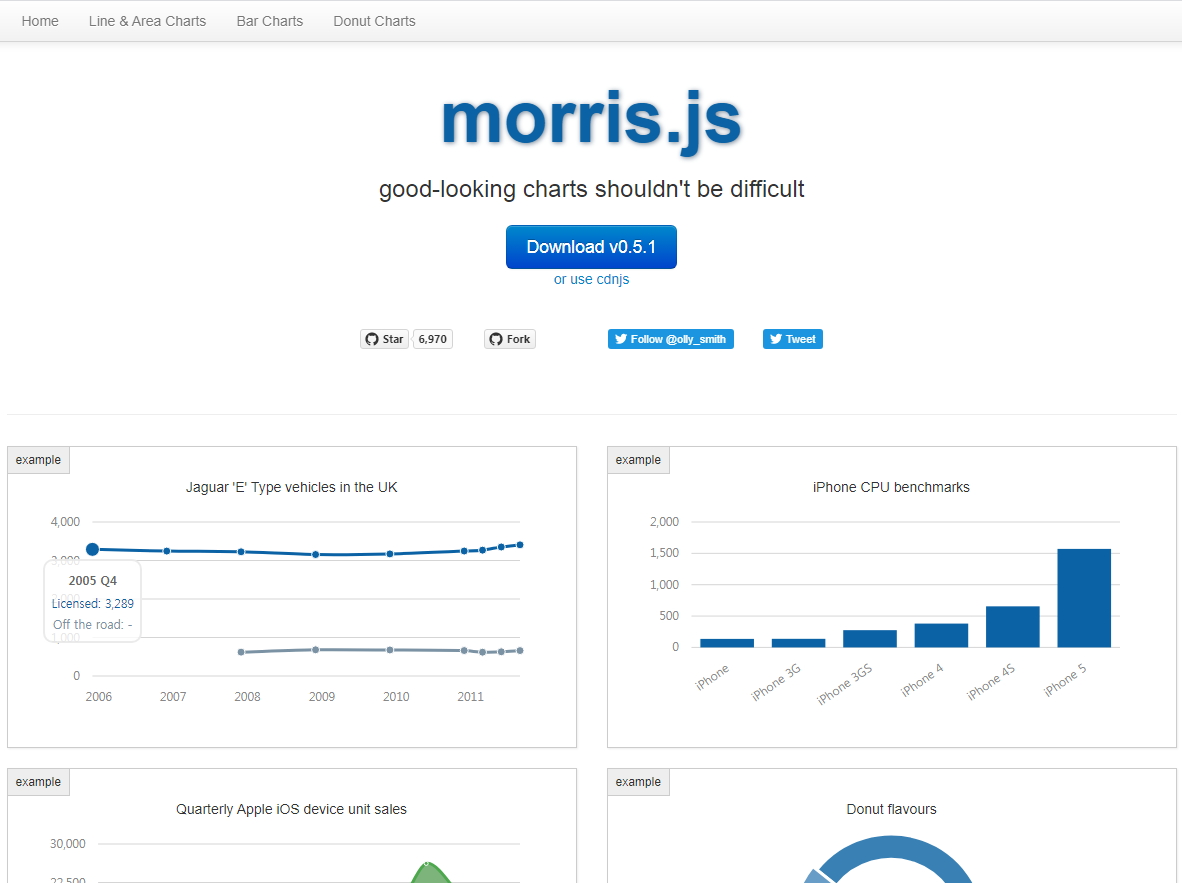Click 'Quarterly Apple iOS device unit sales' title
Screen dimensions: 1182x883
(291, 809)
